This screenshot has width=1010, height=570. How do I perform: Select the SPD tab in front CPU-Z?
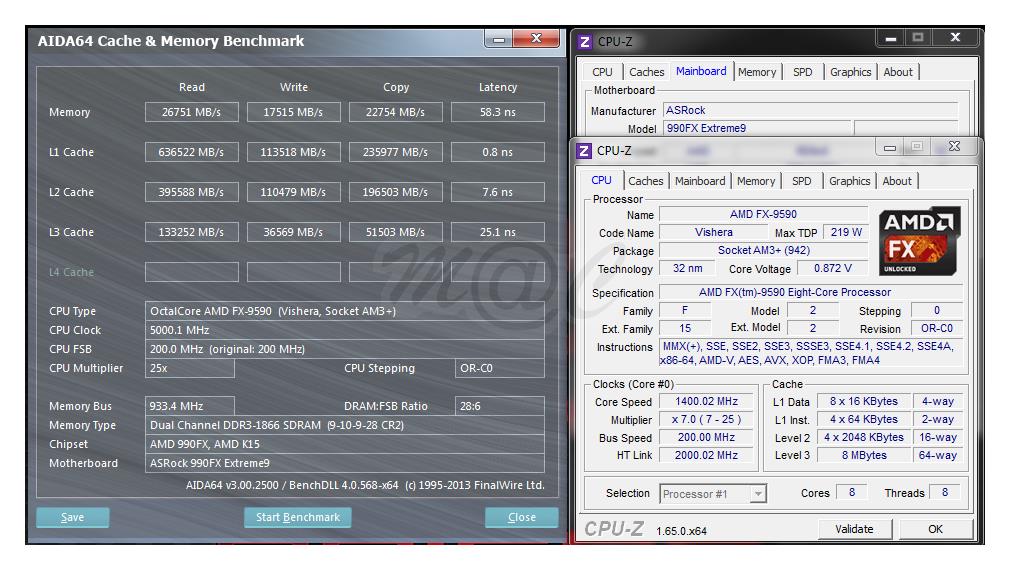point(801,181)
